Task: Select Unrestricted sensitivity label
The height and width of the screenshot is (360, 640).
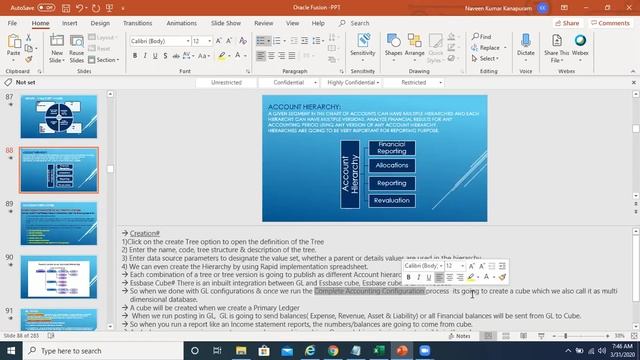Action: pos(227,82)
